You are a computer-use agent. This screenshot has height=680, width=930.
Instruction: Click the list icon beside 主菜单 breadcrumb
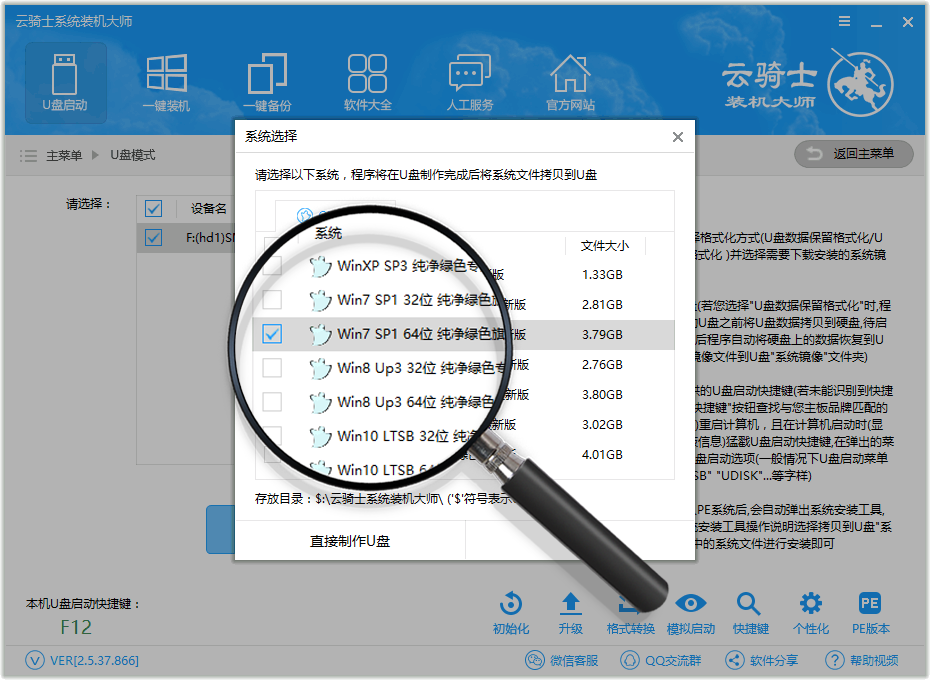[28, 156]
